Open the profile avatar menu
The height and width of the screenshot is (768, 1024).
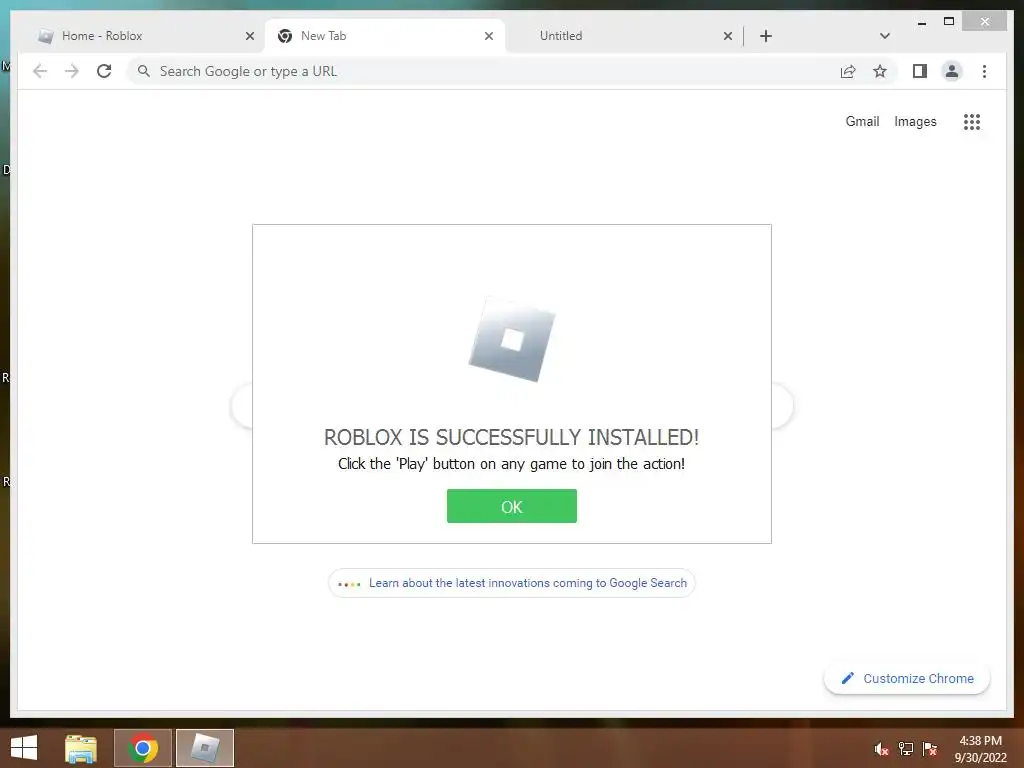click(952, 71)
